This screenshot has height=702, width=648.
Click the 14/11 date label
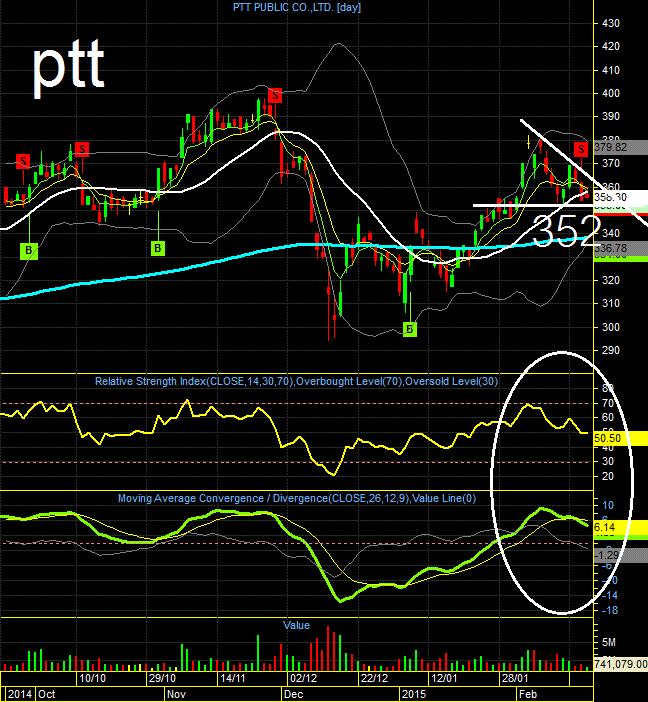click(233, 678)
